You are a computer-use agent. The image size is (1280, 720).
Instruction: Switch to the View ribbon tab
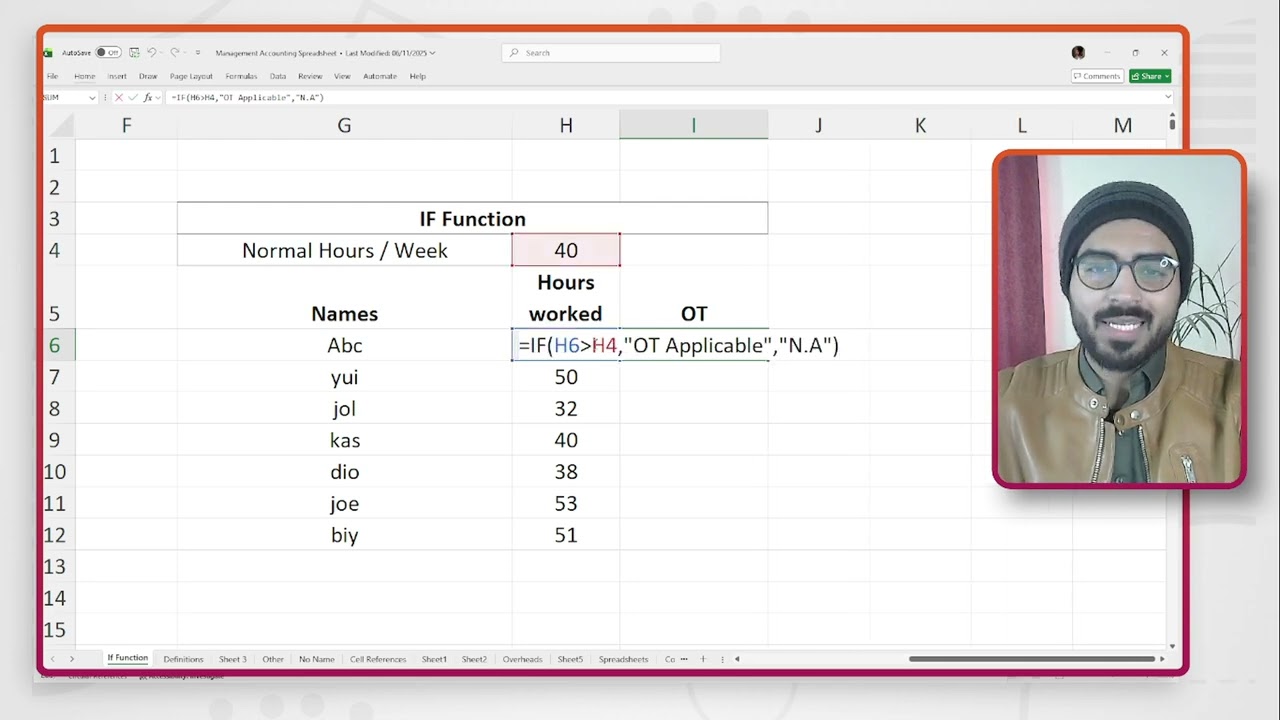point(342,76)
